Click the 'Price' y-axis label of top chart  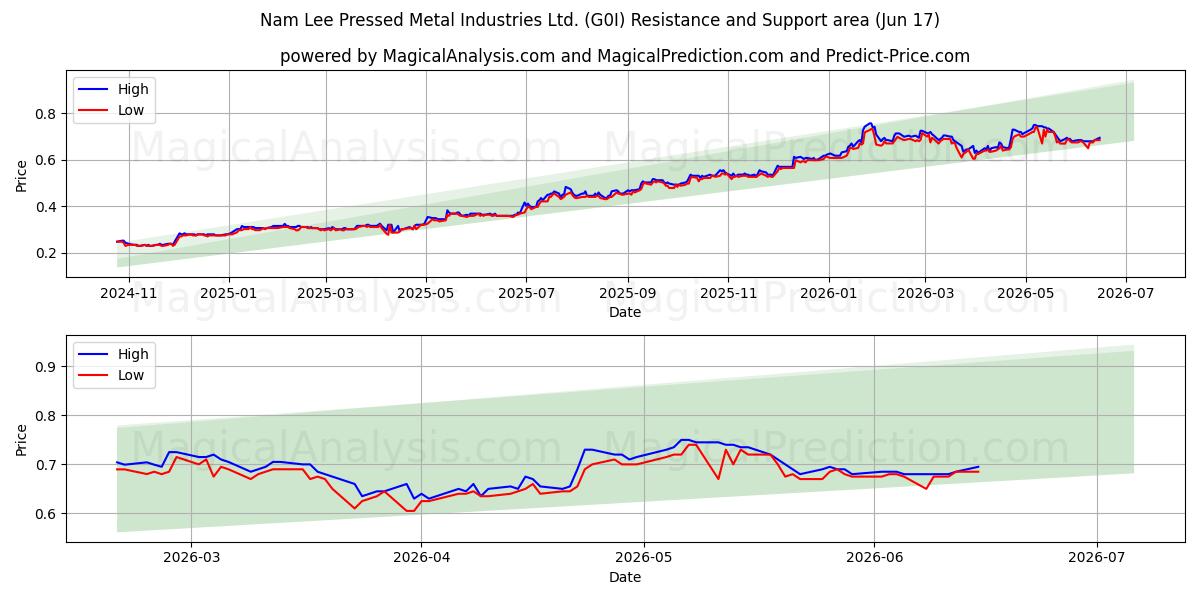[x=22, y=174]
